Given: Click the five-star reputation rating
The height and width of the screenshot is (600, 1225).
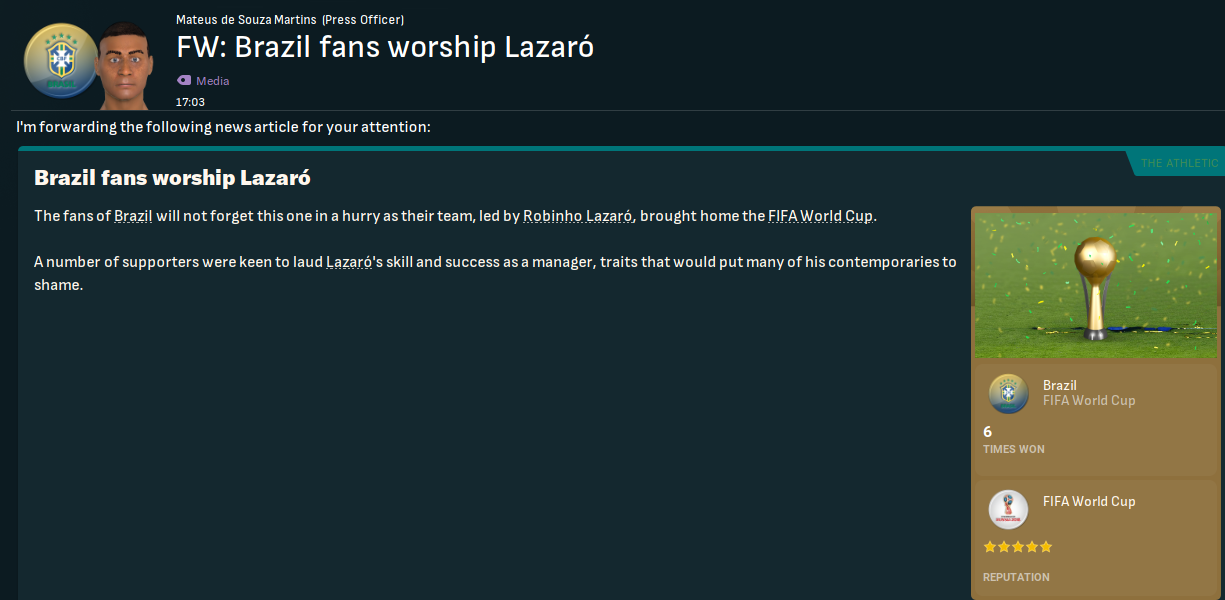Looking at the screenshot, I should click(x=1018, y=547).
